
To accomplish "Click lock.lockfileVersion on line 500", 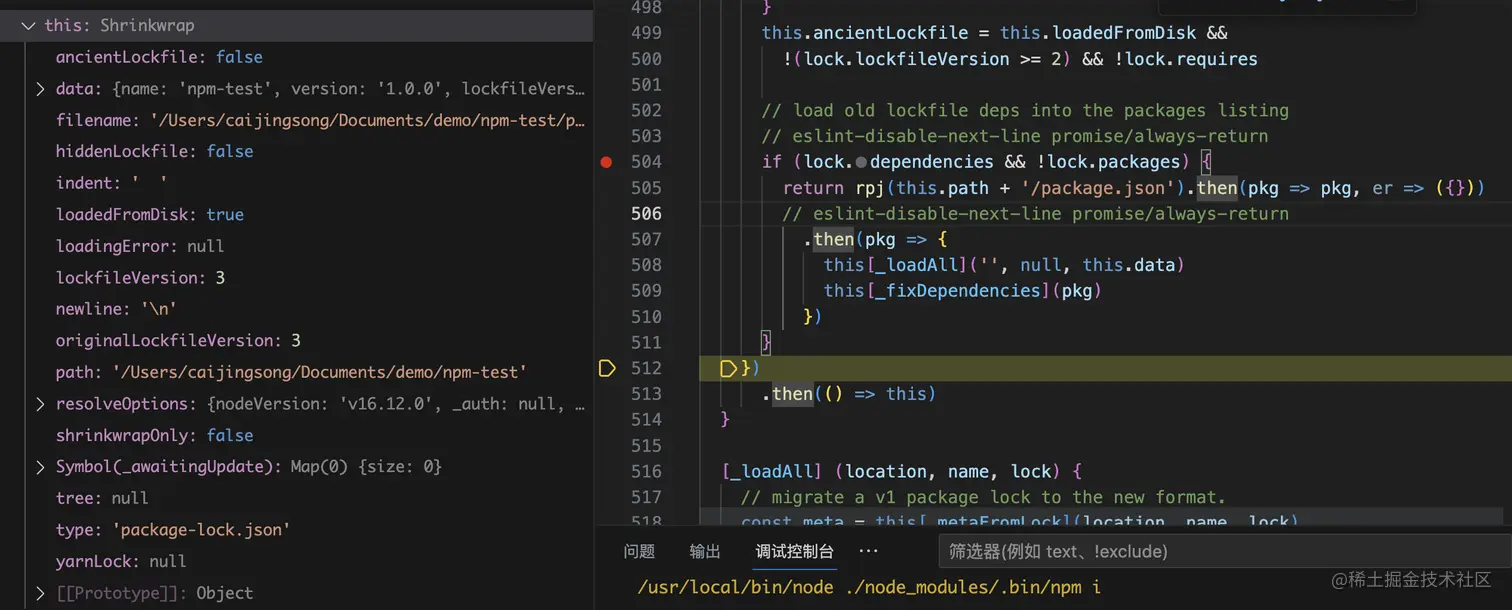I will pos(906,59).
